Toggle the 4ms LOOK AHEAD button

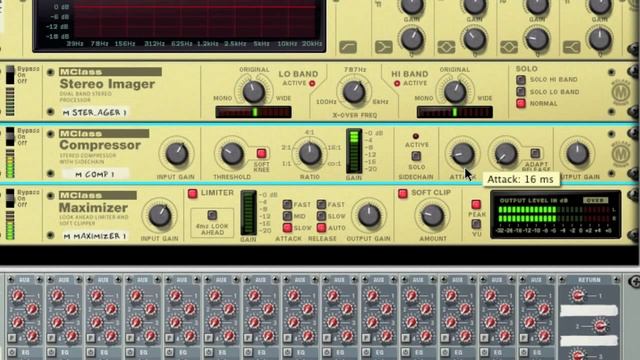click(212, 215)
